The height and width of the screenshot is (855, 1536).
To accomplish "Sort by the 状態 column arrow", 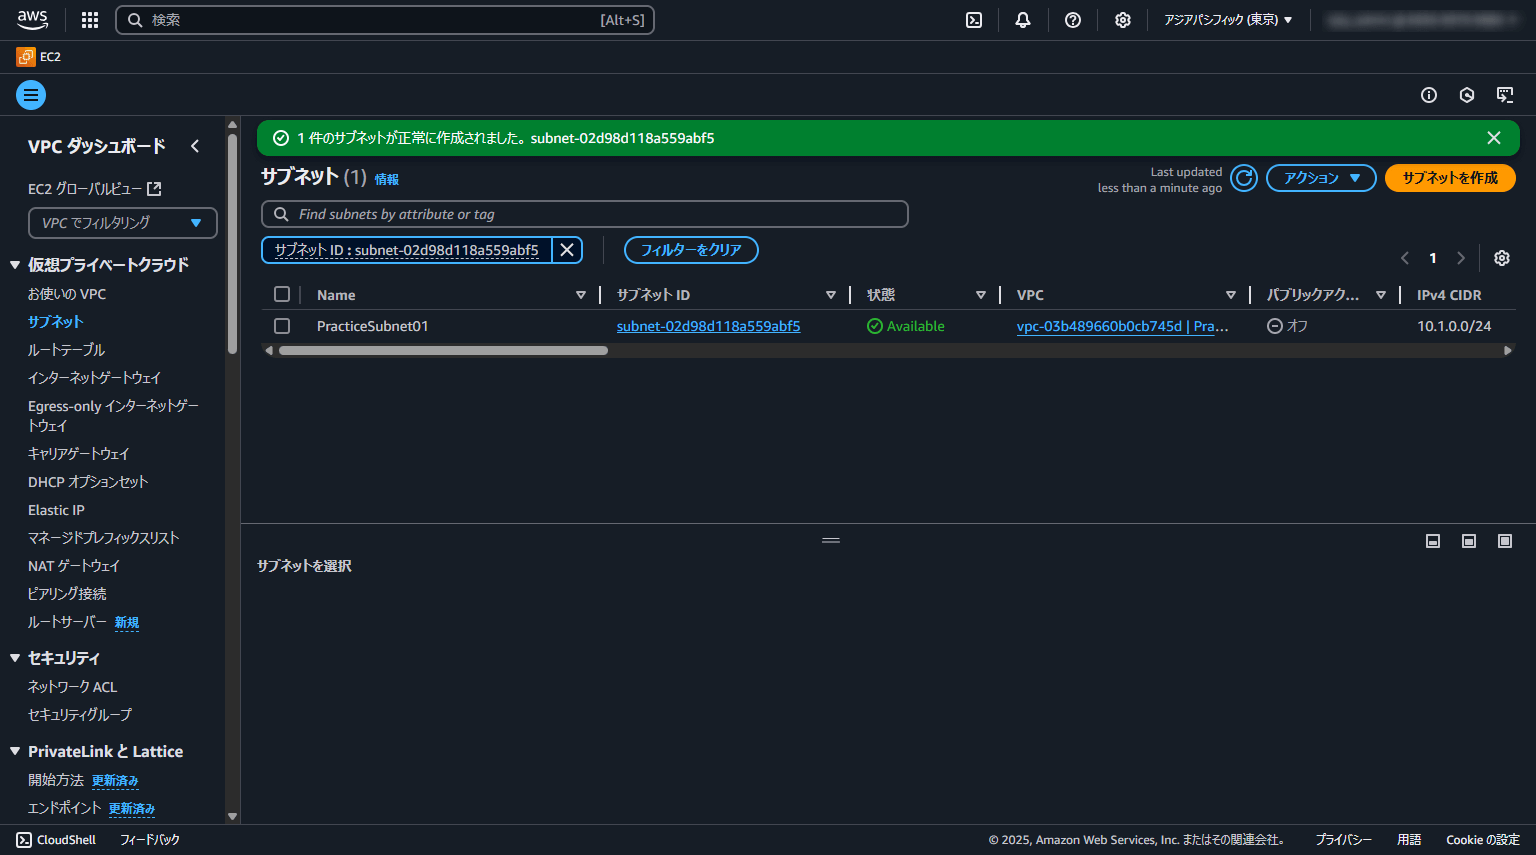I will tap(981, 295).
